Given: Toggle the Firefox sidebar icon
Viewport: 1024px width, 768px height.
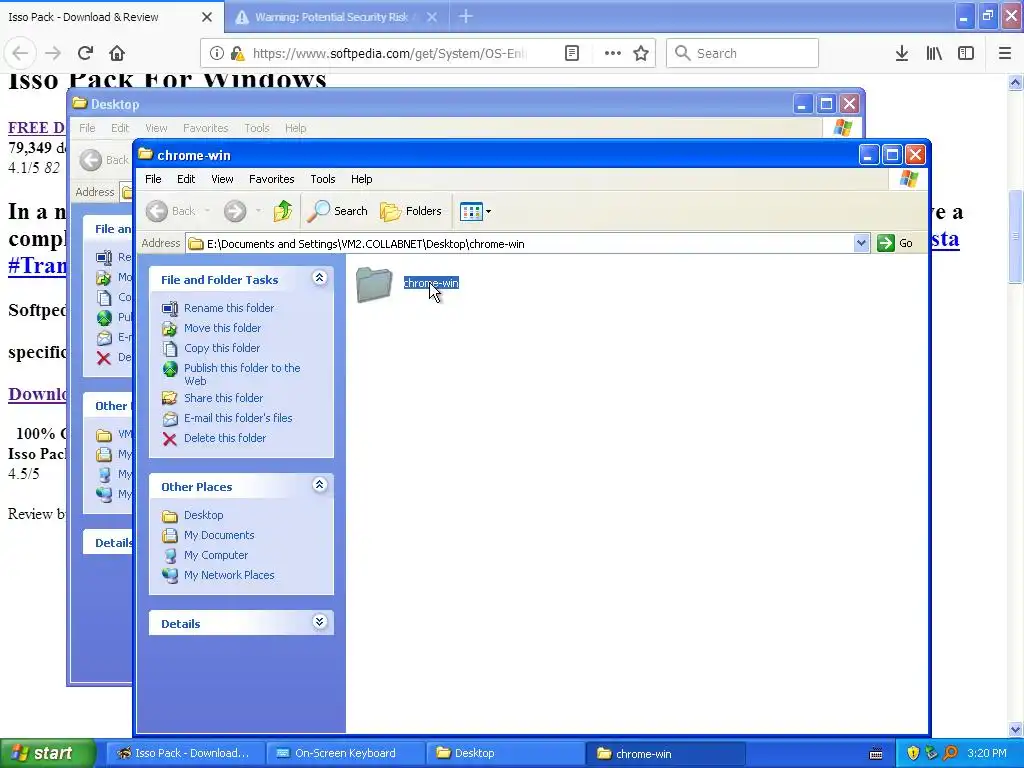Looking at the screenshot, I should [966, 53].
